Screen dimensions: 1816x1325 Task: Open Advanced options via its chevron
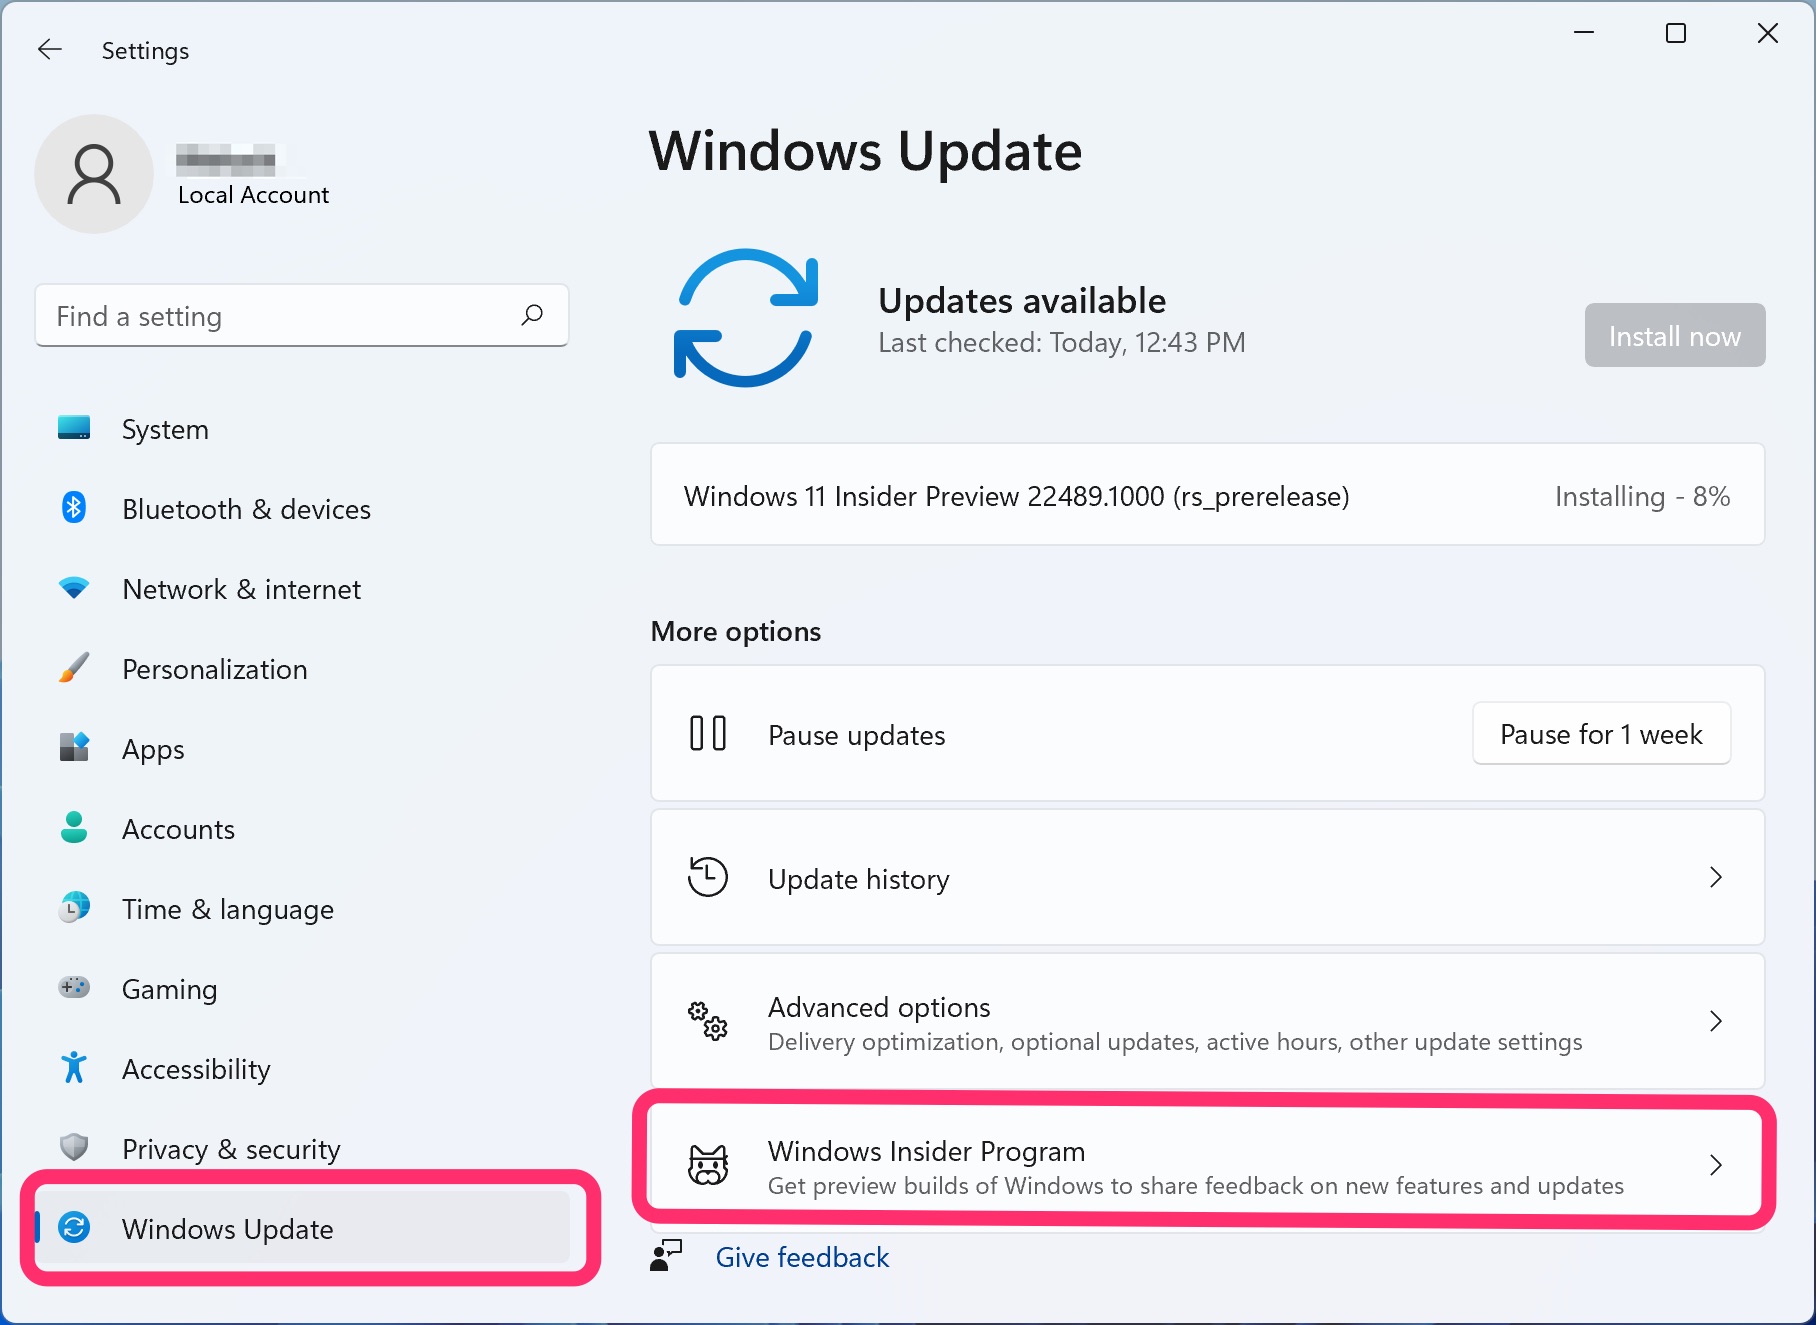coord(1716,1021)
